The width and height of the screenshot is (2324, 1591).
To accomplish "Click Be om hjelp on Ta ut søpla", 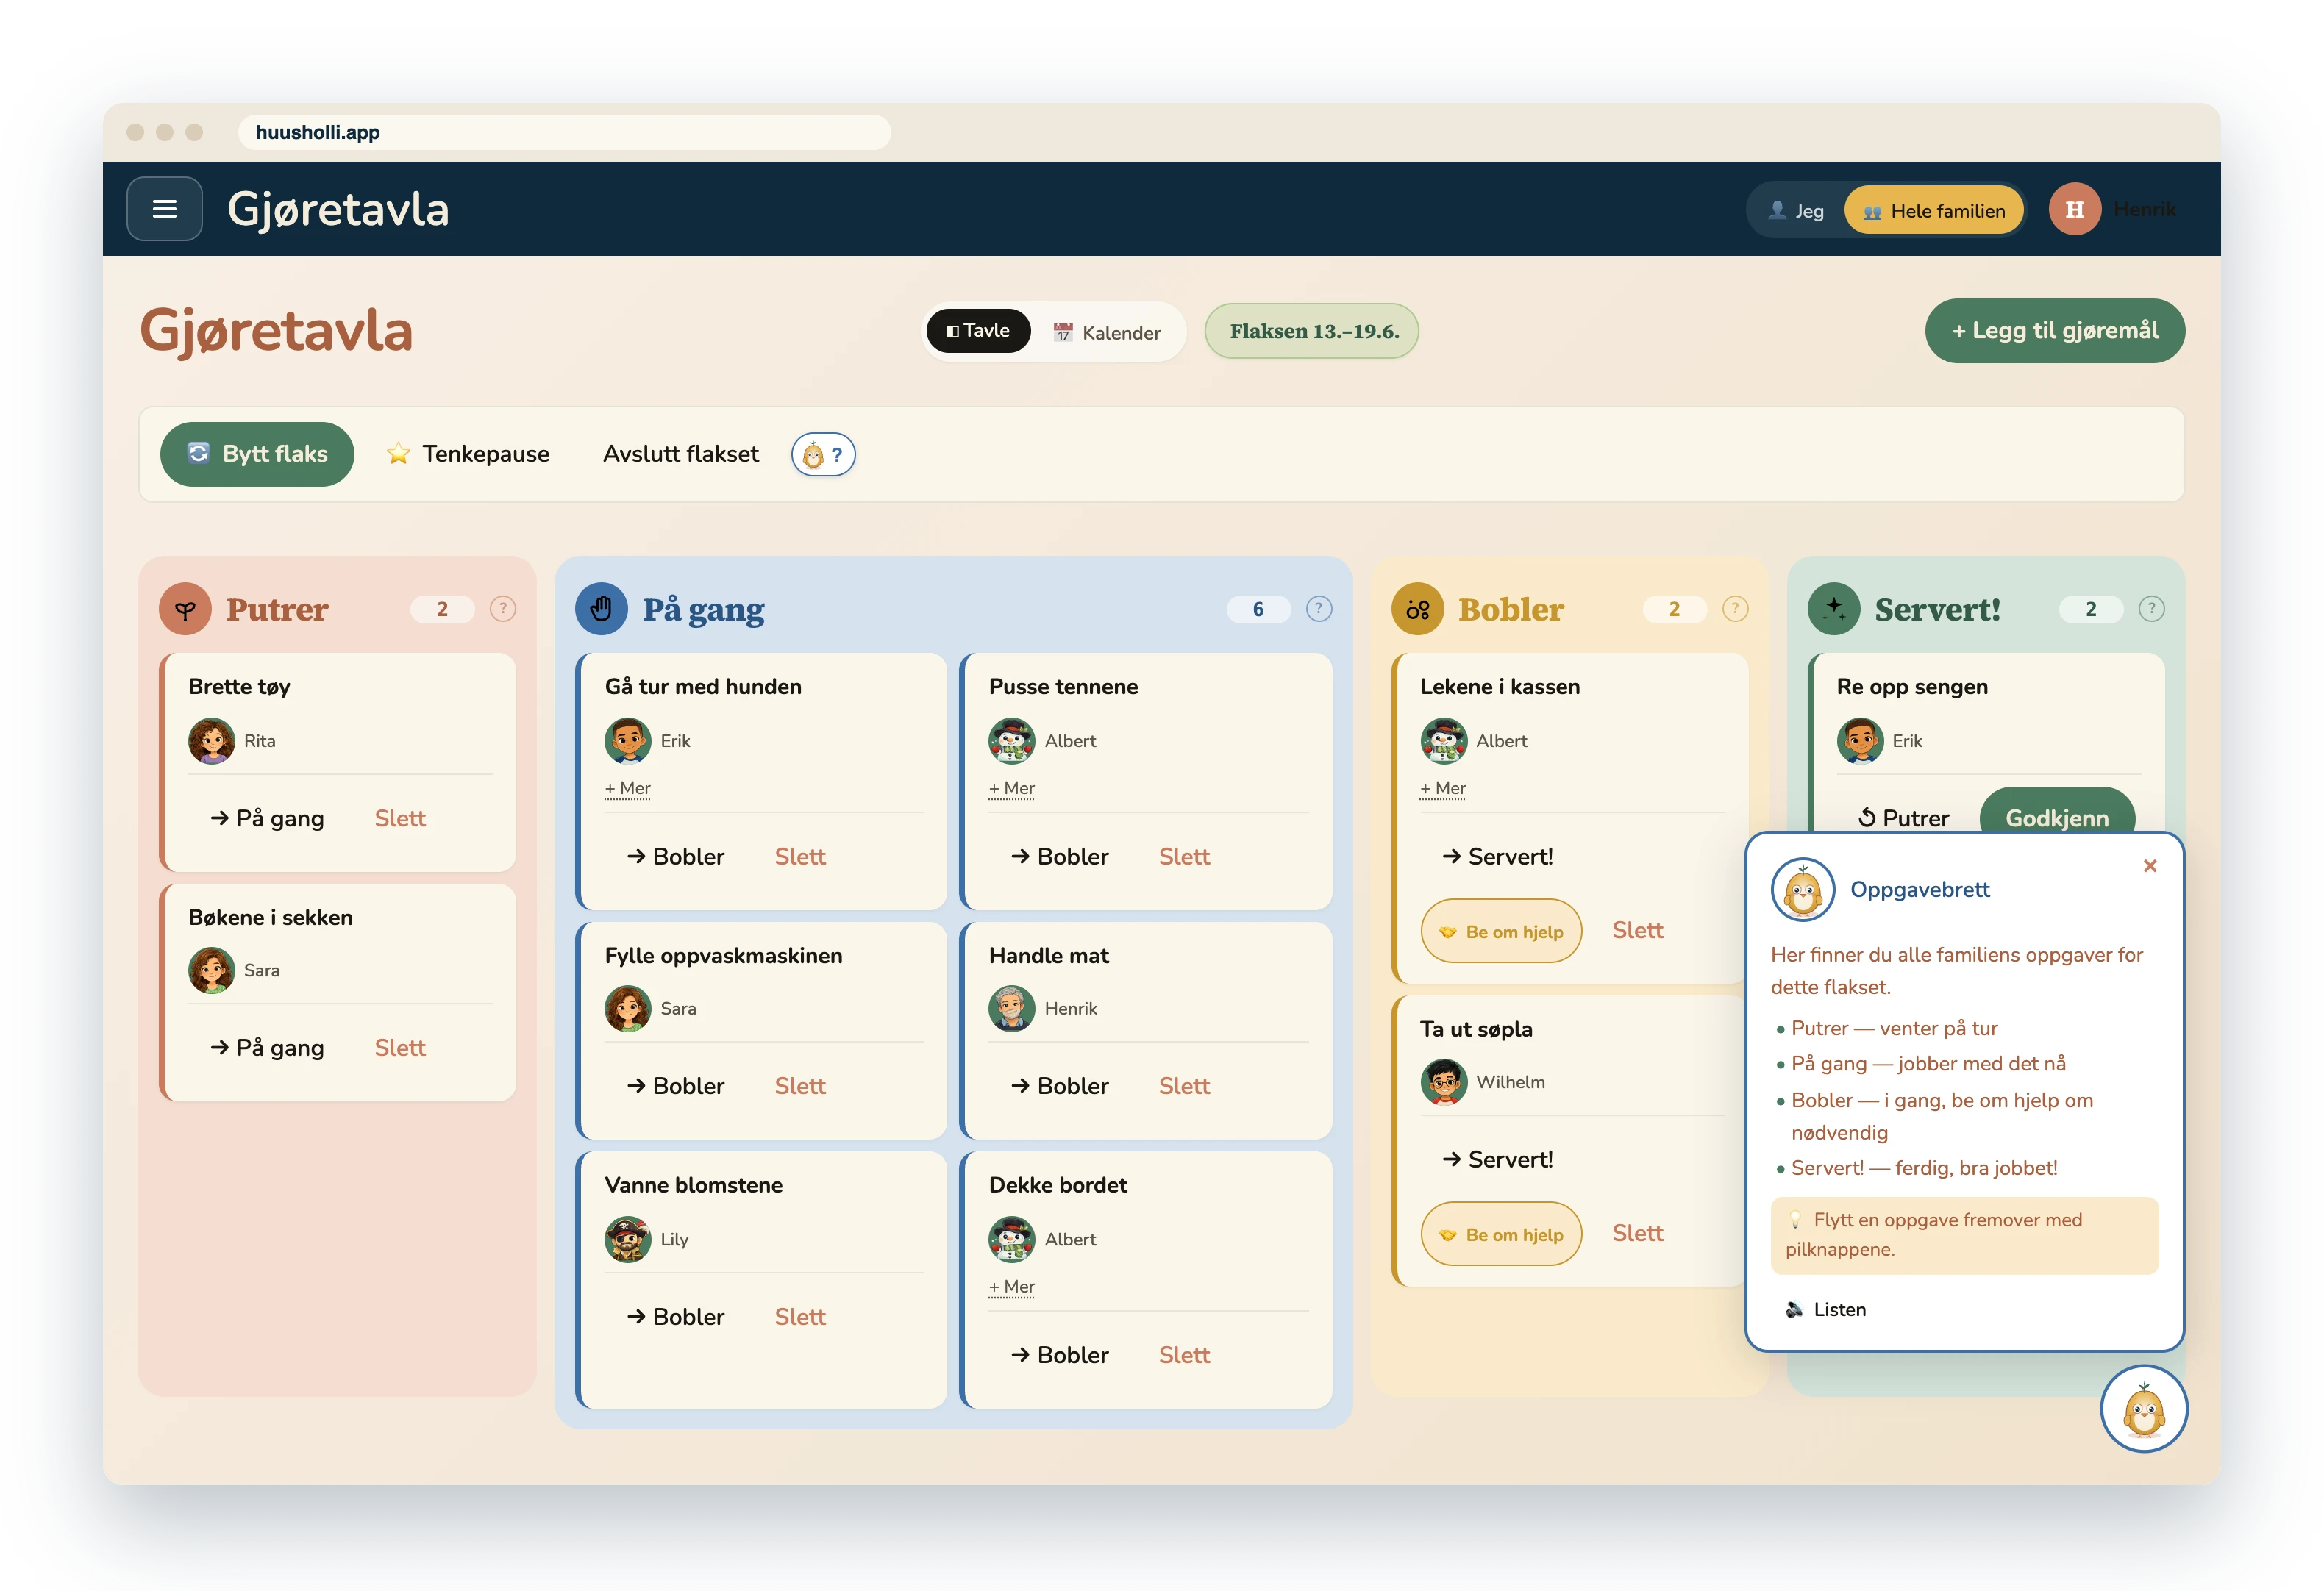I will coord(1501,1234).
